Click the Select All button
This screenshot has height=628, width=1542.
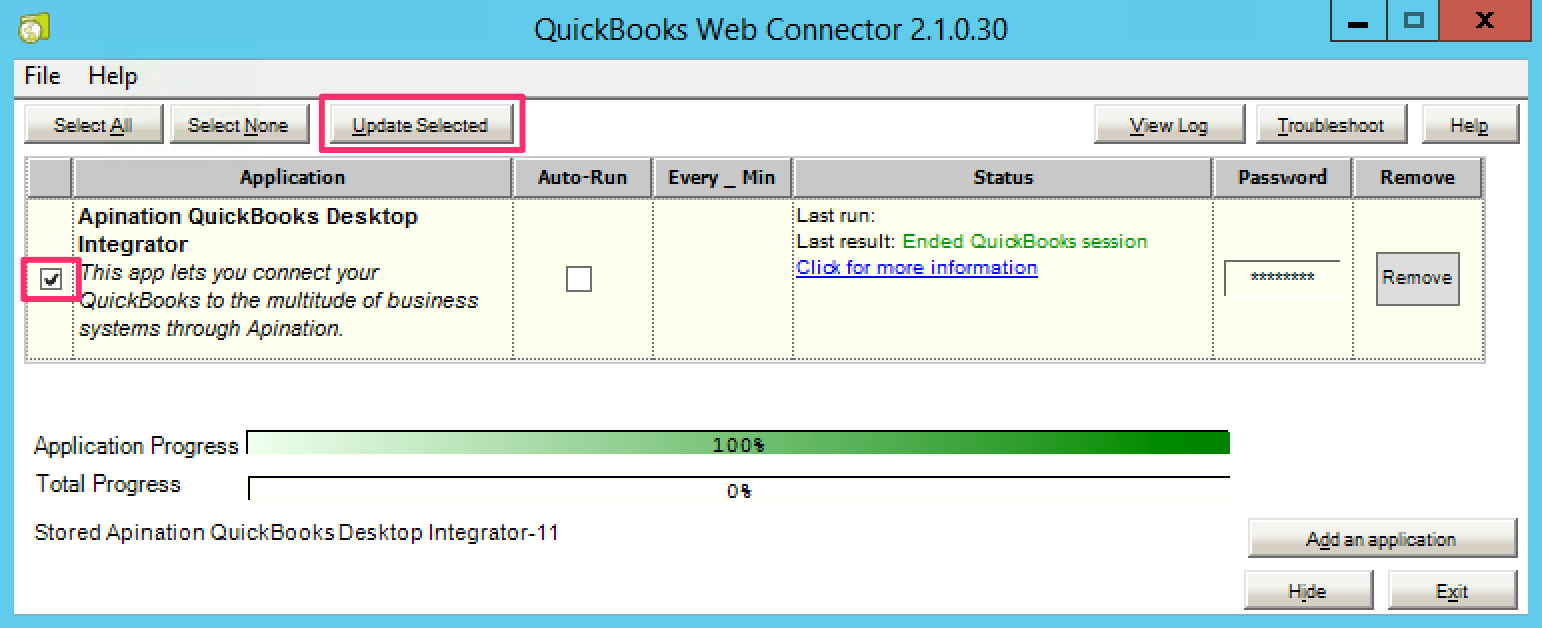(93, 125)
